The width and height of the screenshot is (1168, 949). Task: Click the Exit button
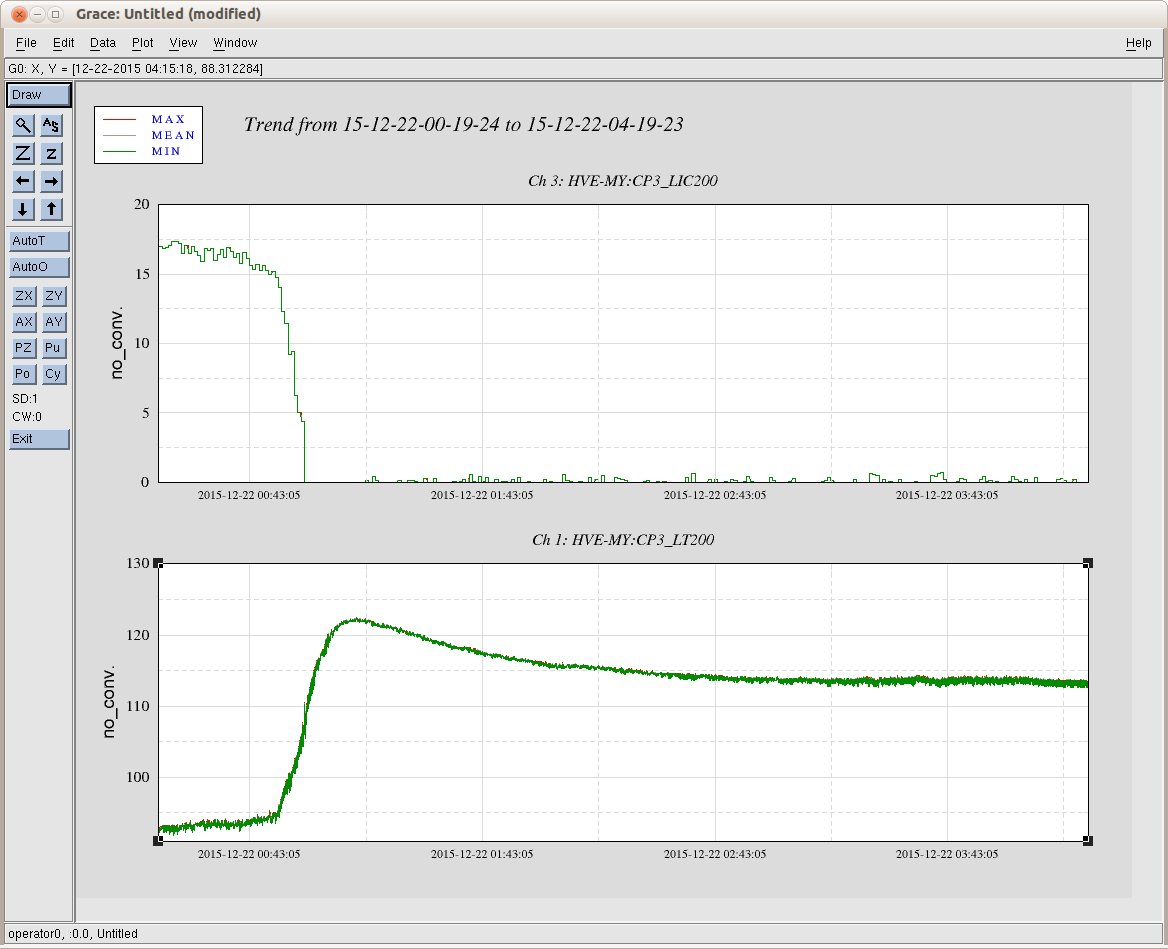click(39, 439)
